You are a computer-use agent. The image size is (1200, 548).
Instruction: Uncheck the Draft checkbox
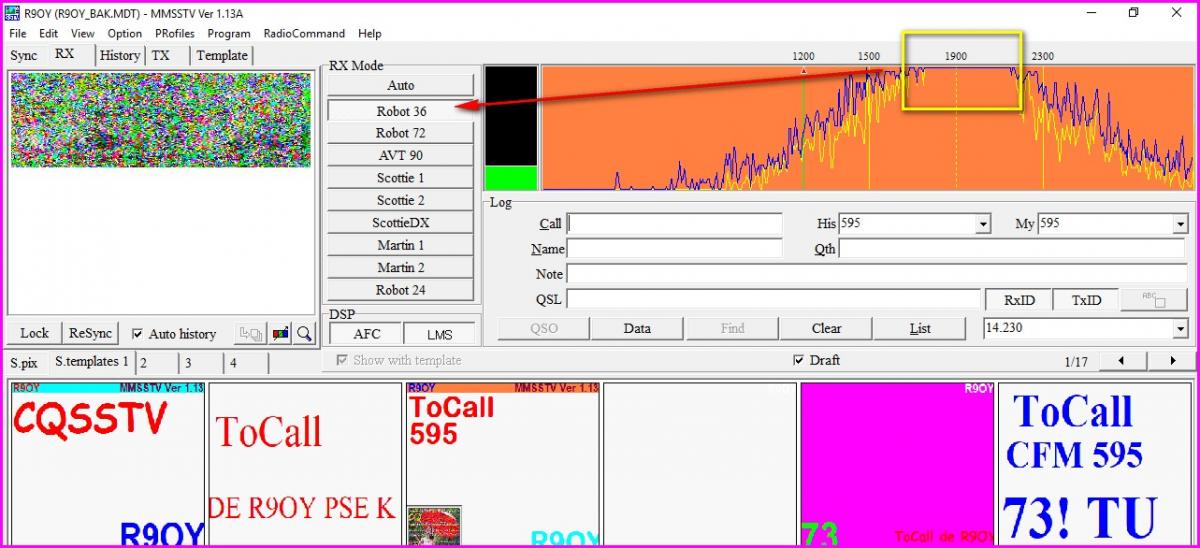click(x=797, y=360)
